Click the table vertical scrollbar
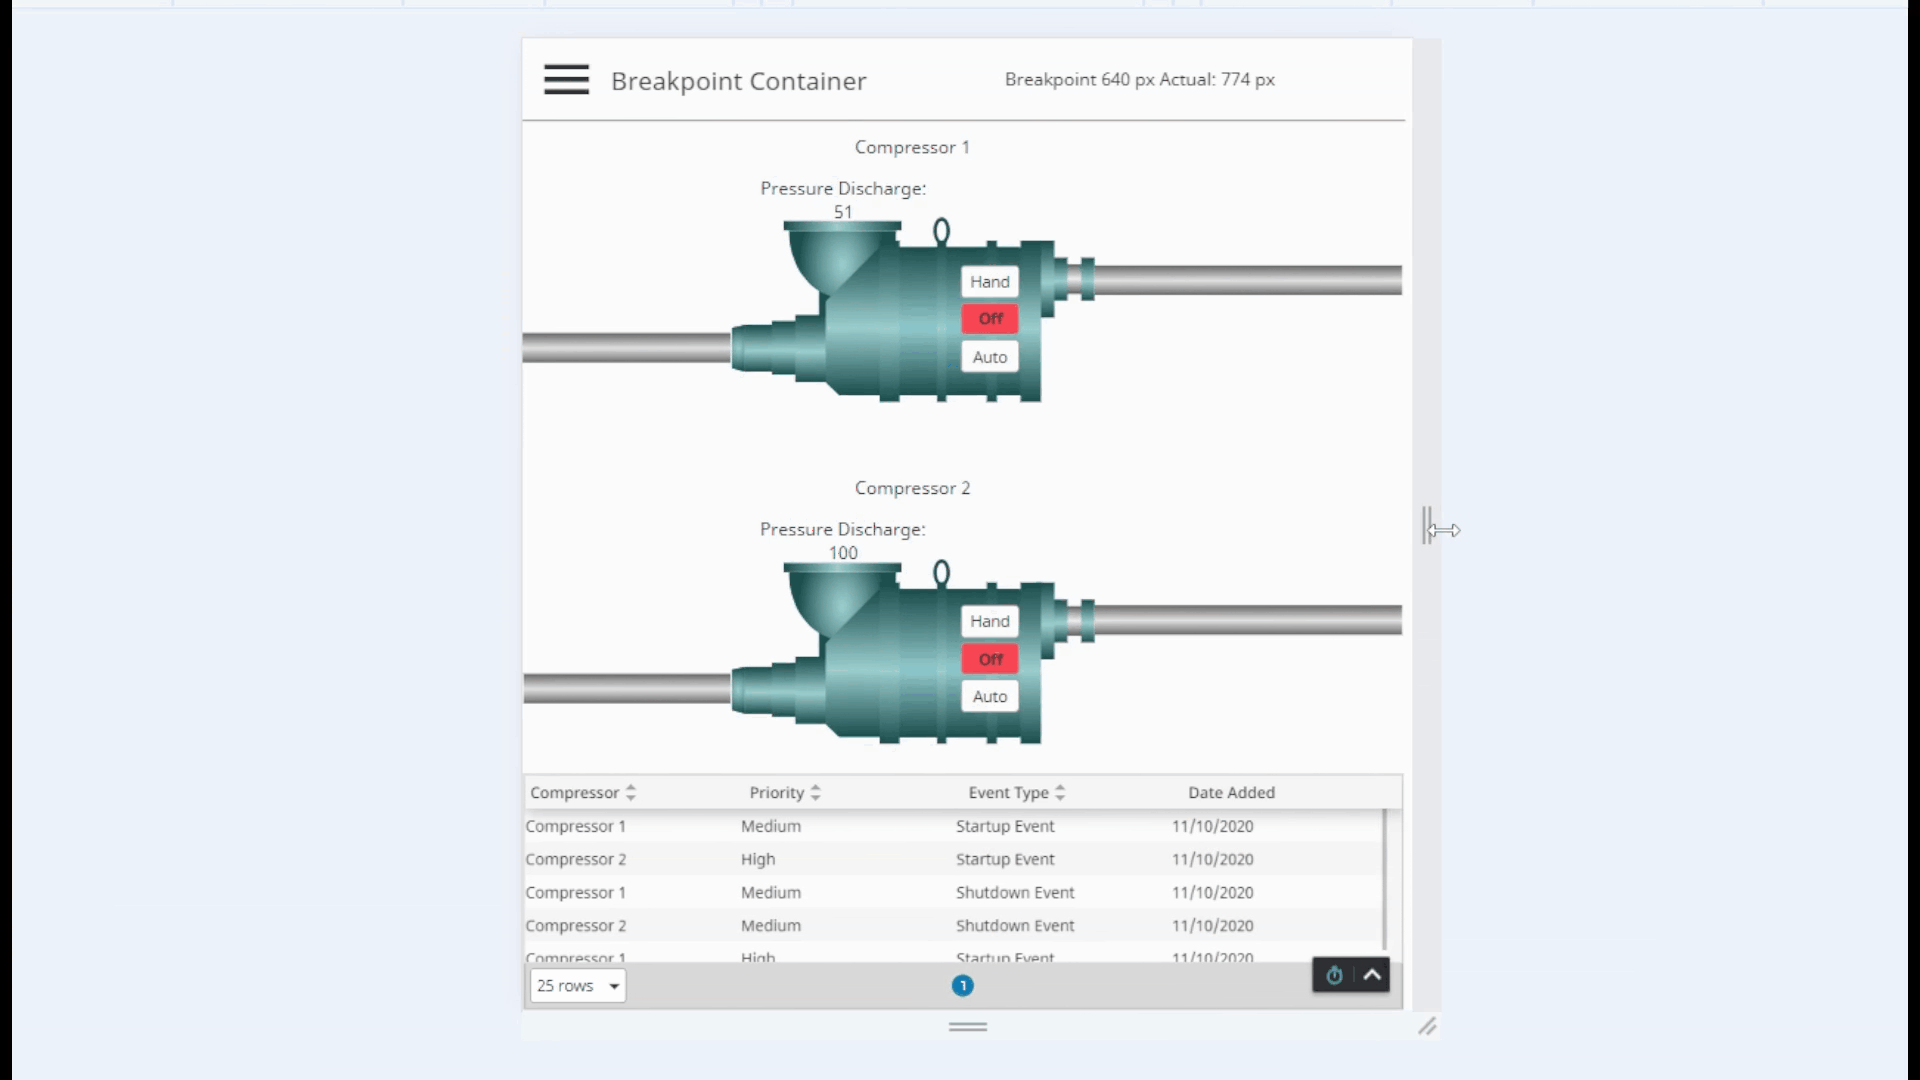1920x1080 pixels. (x=1385, y=880)
